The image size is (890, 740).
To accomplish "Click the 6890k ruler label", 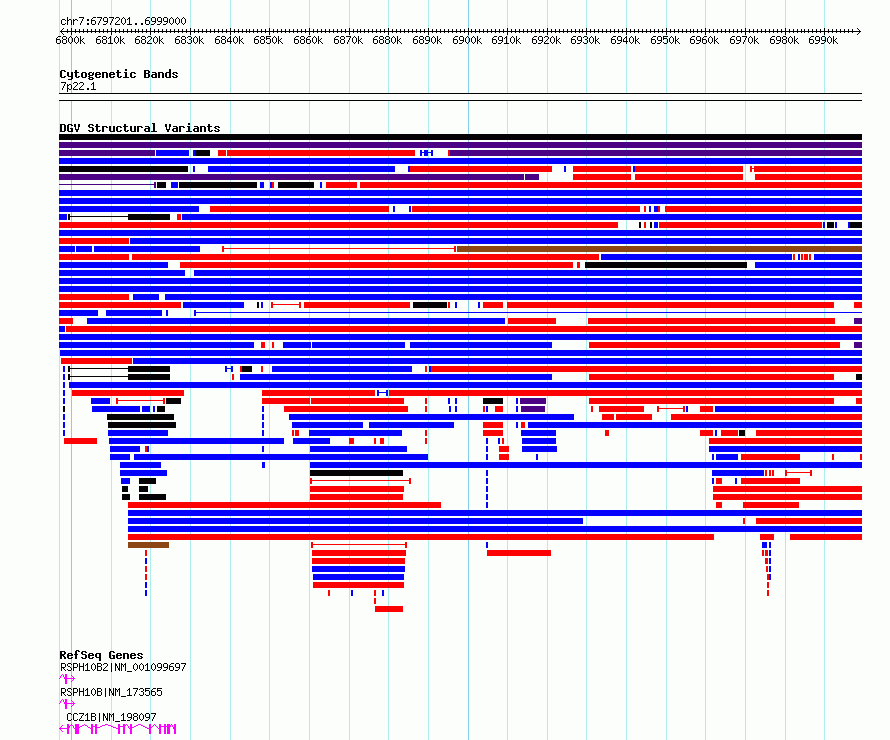I will point(427,40).
